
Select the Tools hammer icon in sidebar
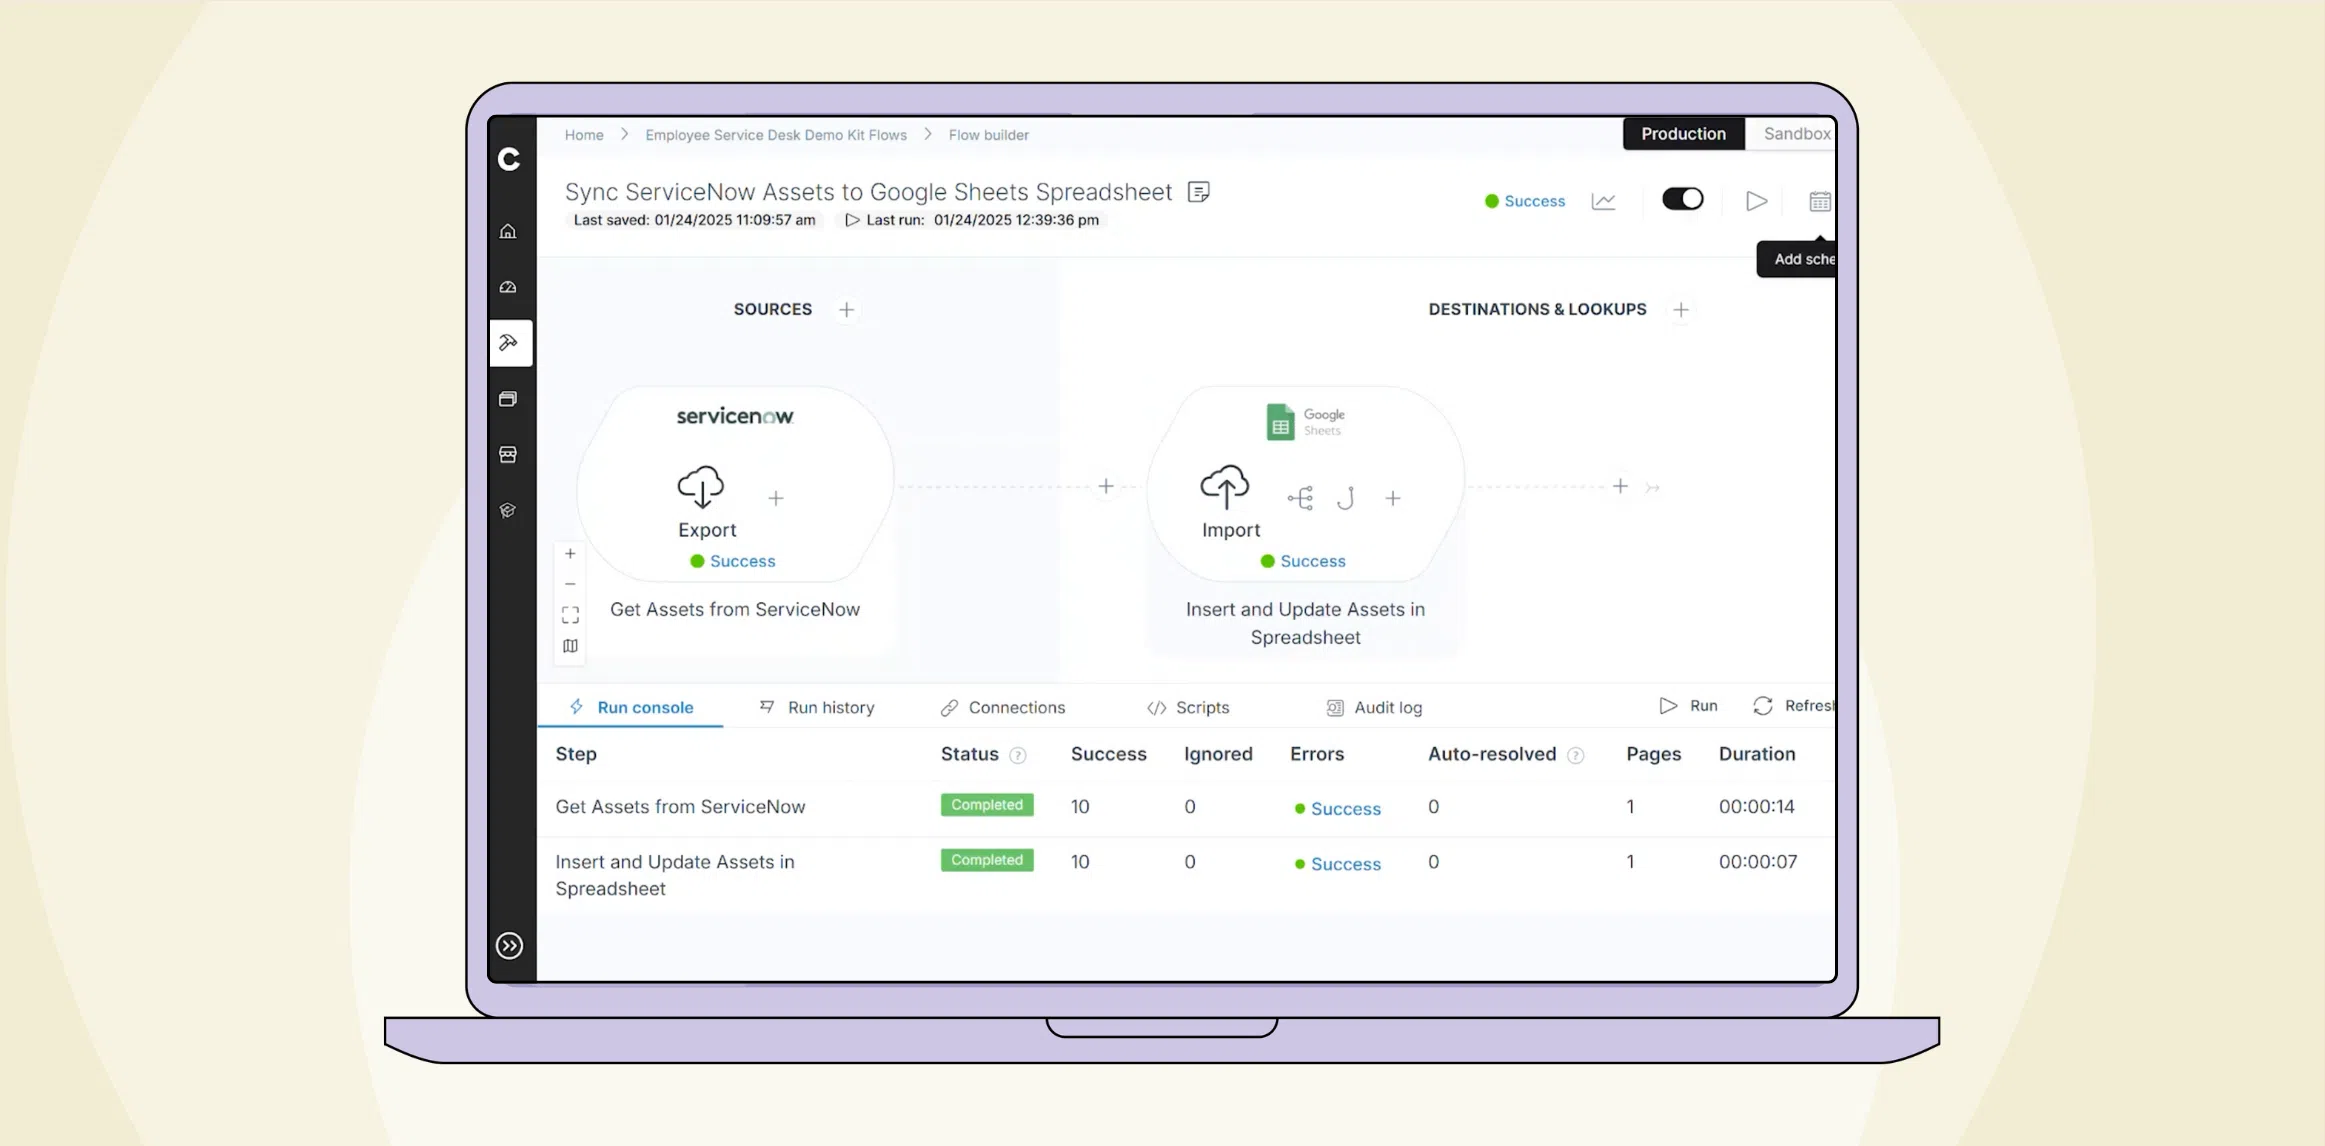tap(509, 342)
